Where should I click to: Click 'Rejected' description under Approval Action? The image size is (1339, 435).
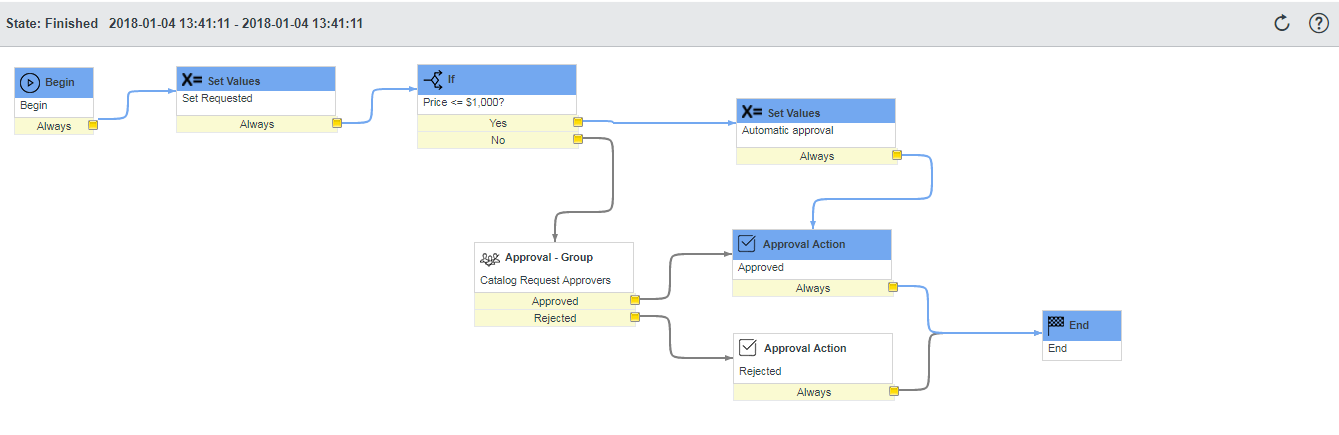[760, 371]
